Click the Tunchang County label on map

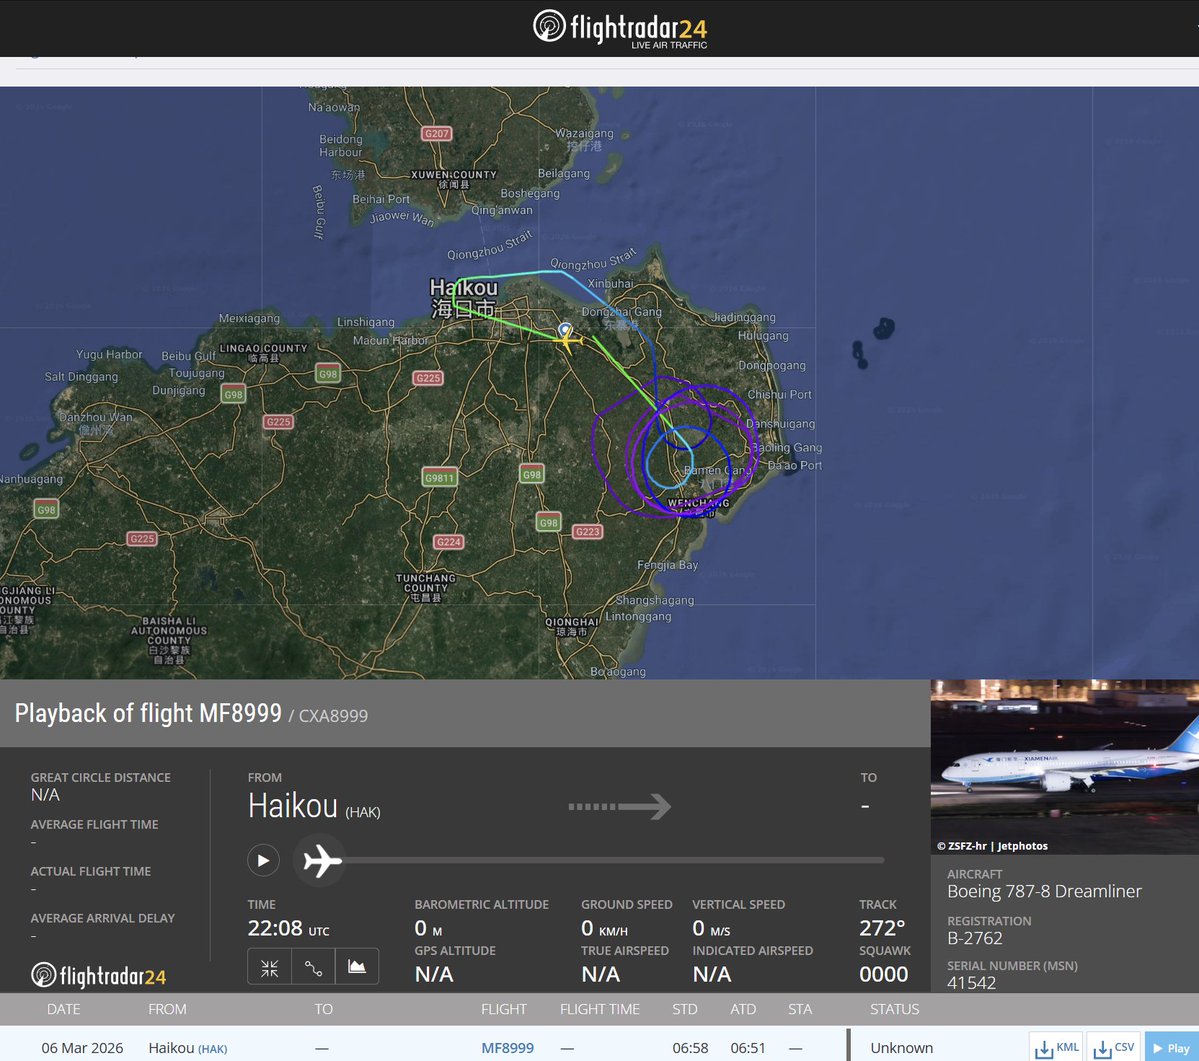point(426,587)
